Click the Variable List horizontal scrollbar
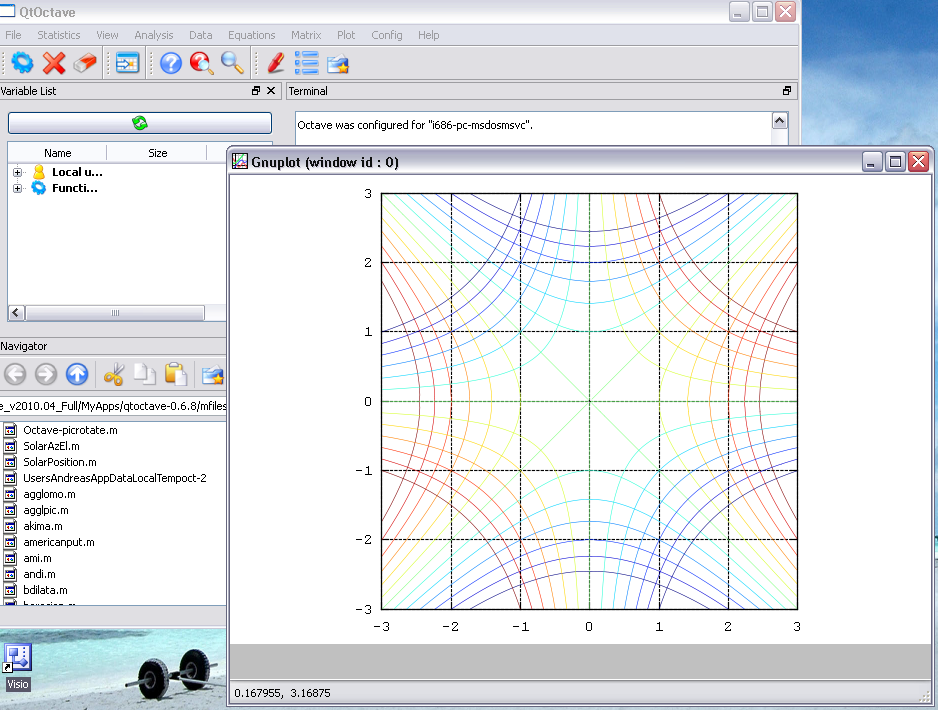 tap(114, 313)
